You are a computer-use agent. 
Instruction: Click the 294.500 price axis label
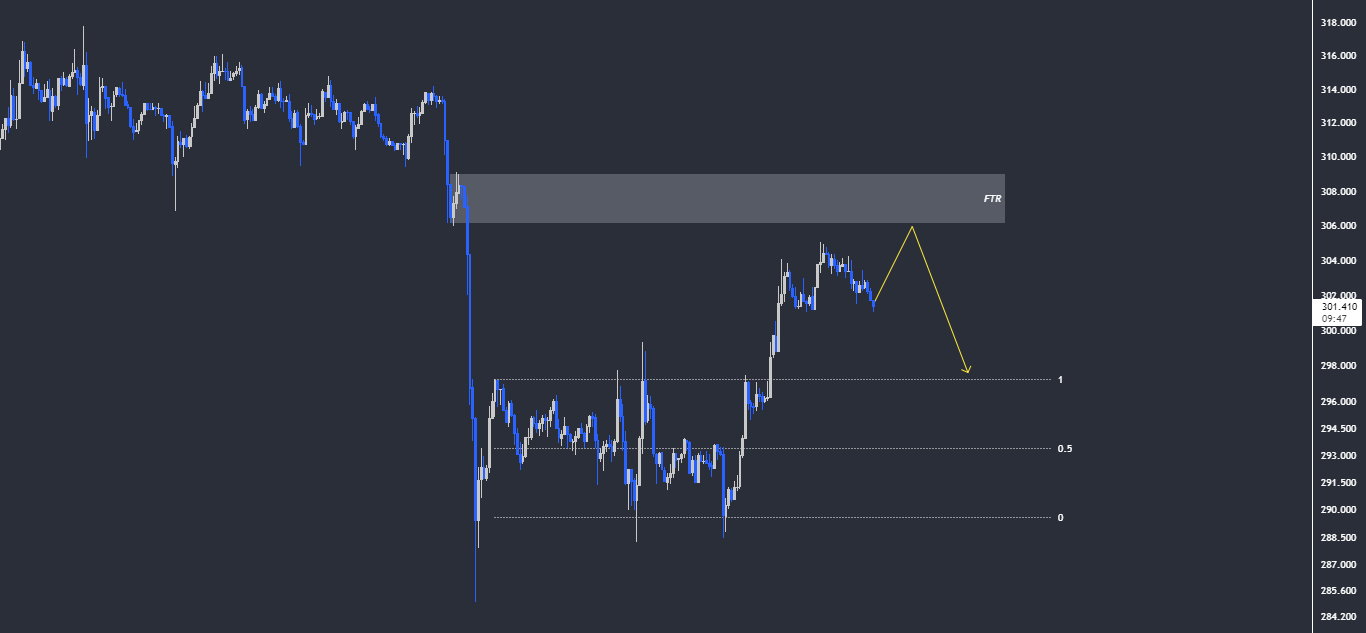pyautogui.click(x=1338, y=429)
